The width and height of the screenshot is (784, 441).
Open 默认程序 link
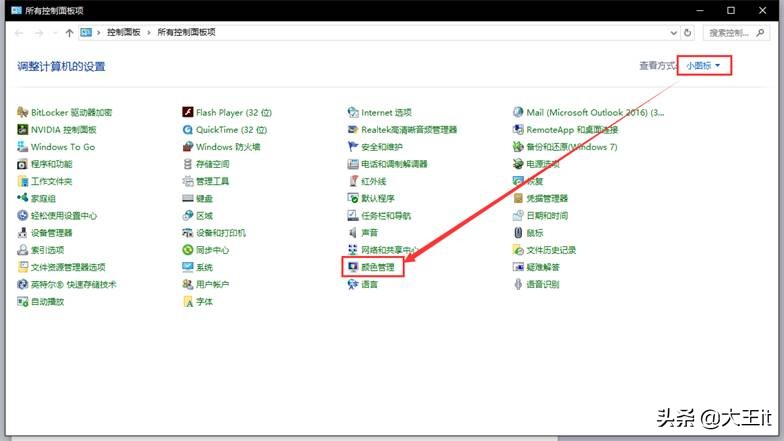click(378, 198)
